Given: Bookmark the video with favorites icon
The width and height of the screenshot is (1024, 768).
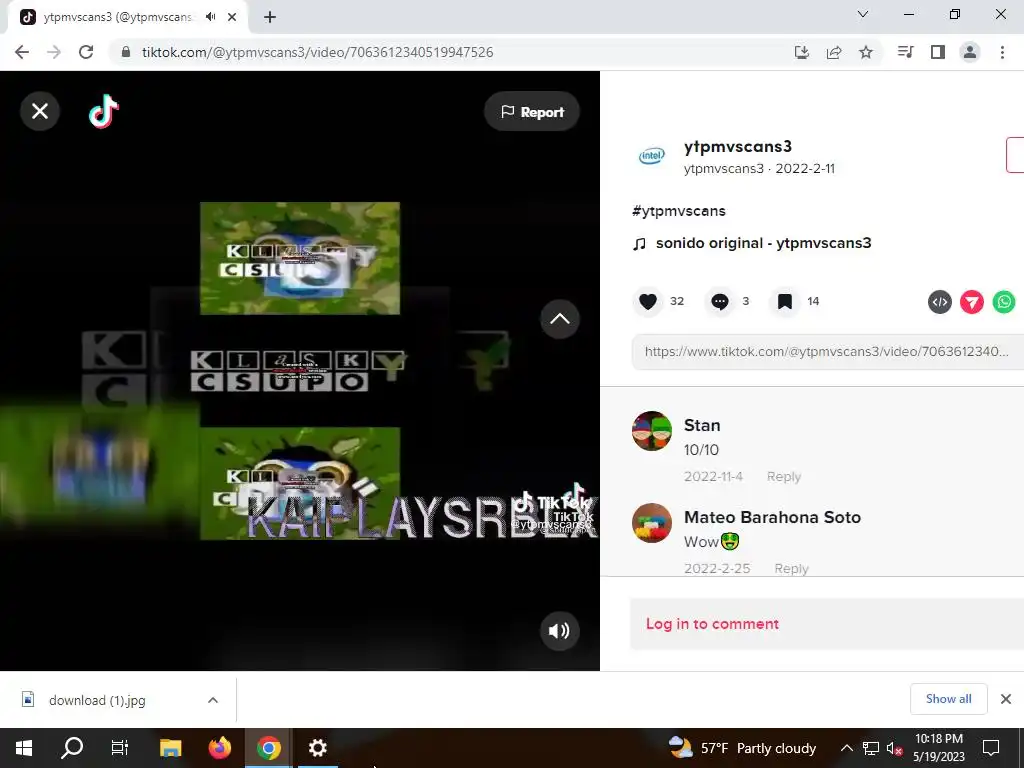Looking at the screenshot, I should [785, 302].
